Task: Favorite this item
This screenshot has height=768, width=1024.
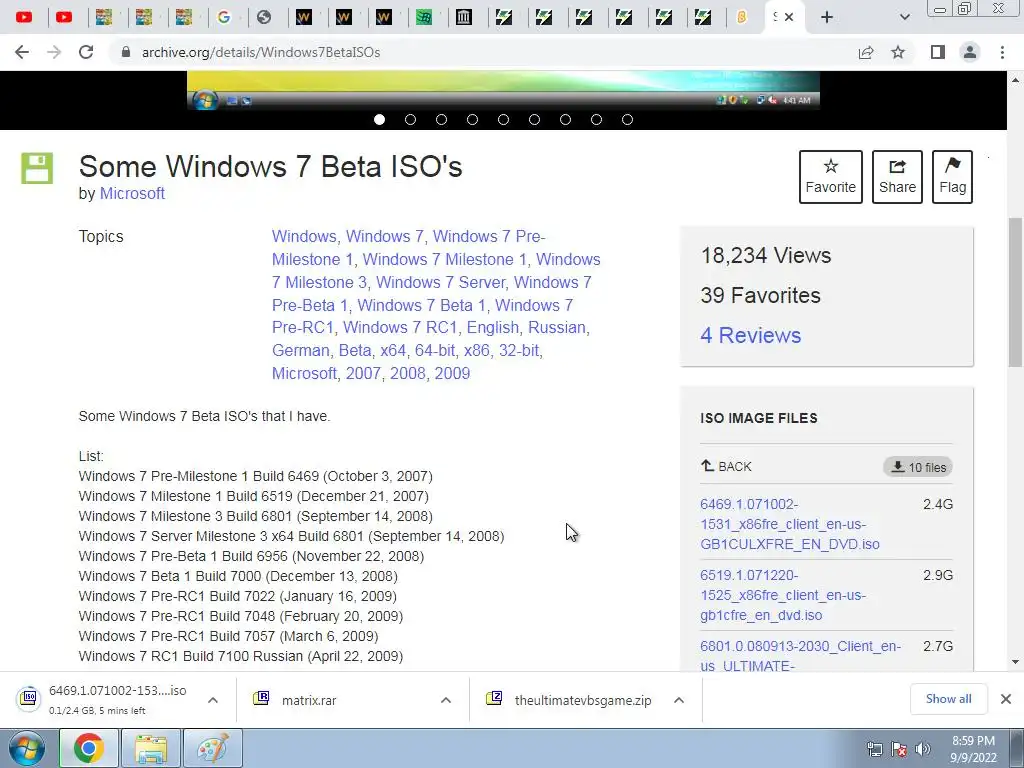Action: [x=831, y=177]
